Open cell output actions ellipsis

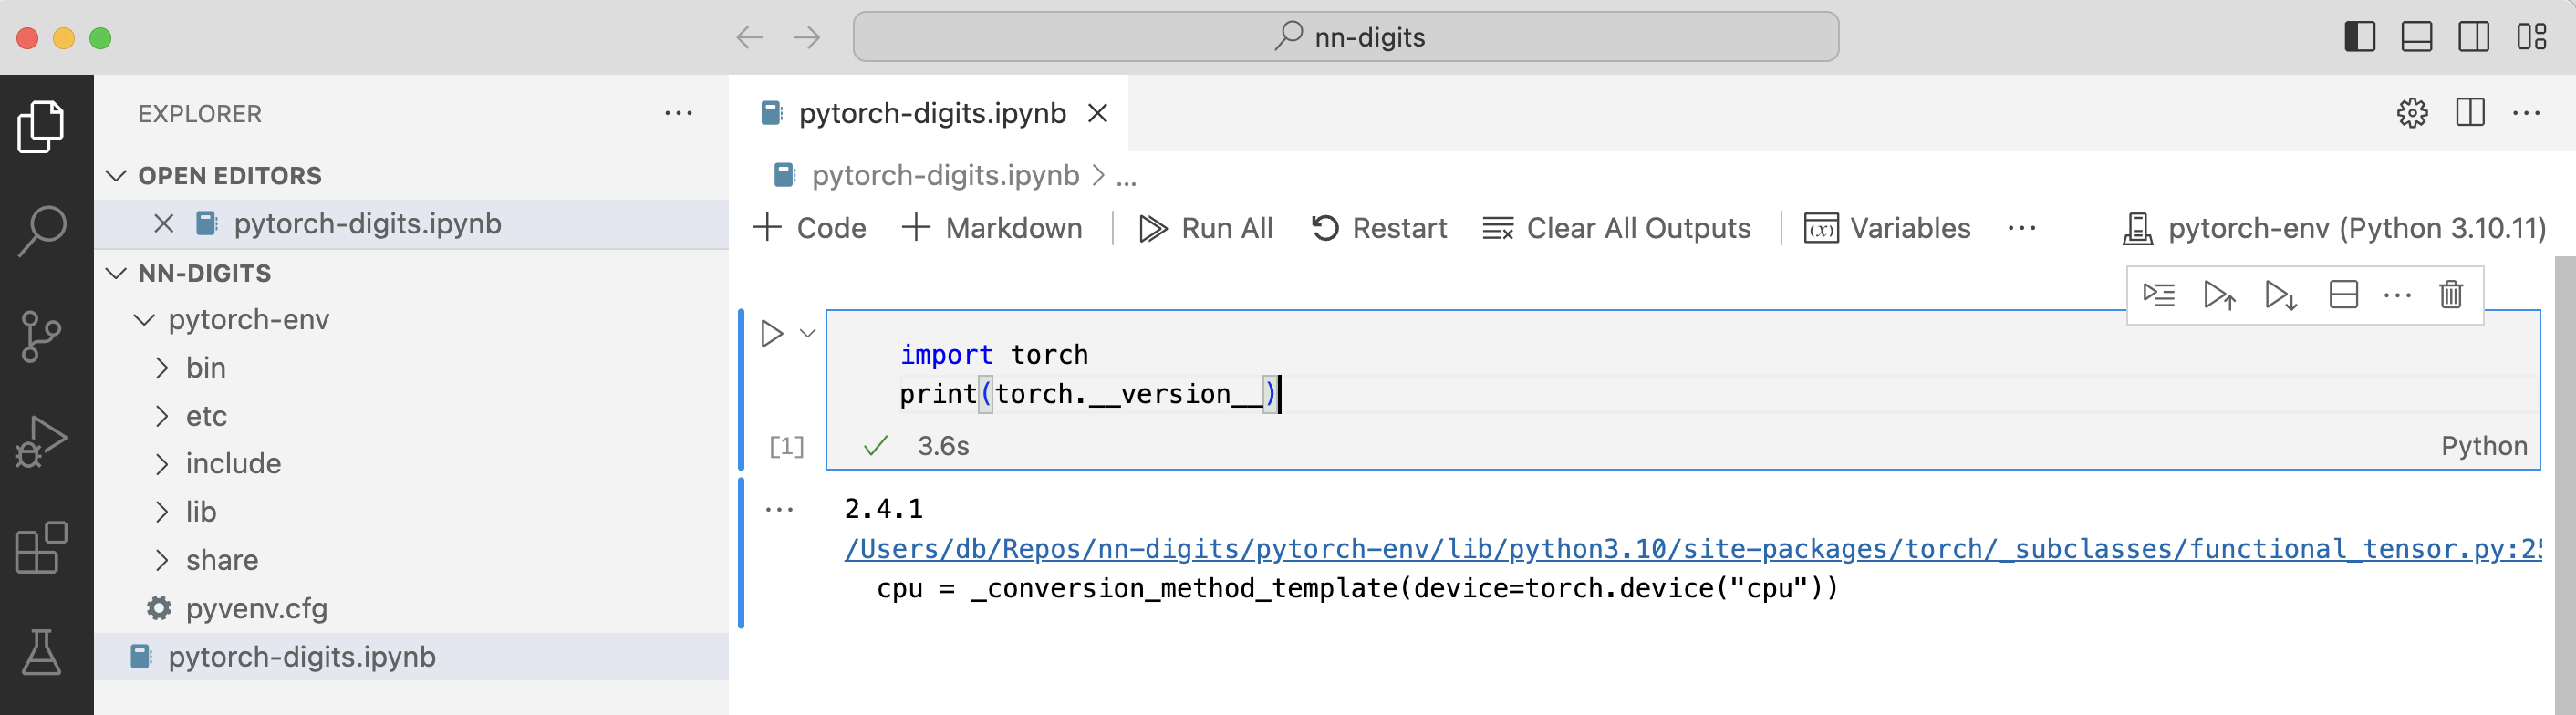click(x=779, y=510)
